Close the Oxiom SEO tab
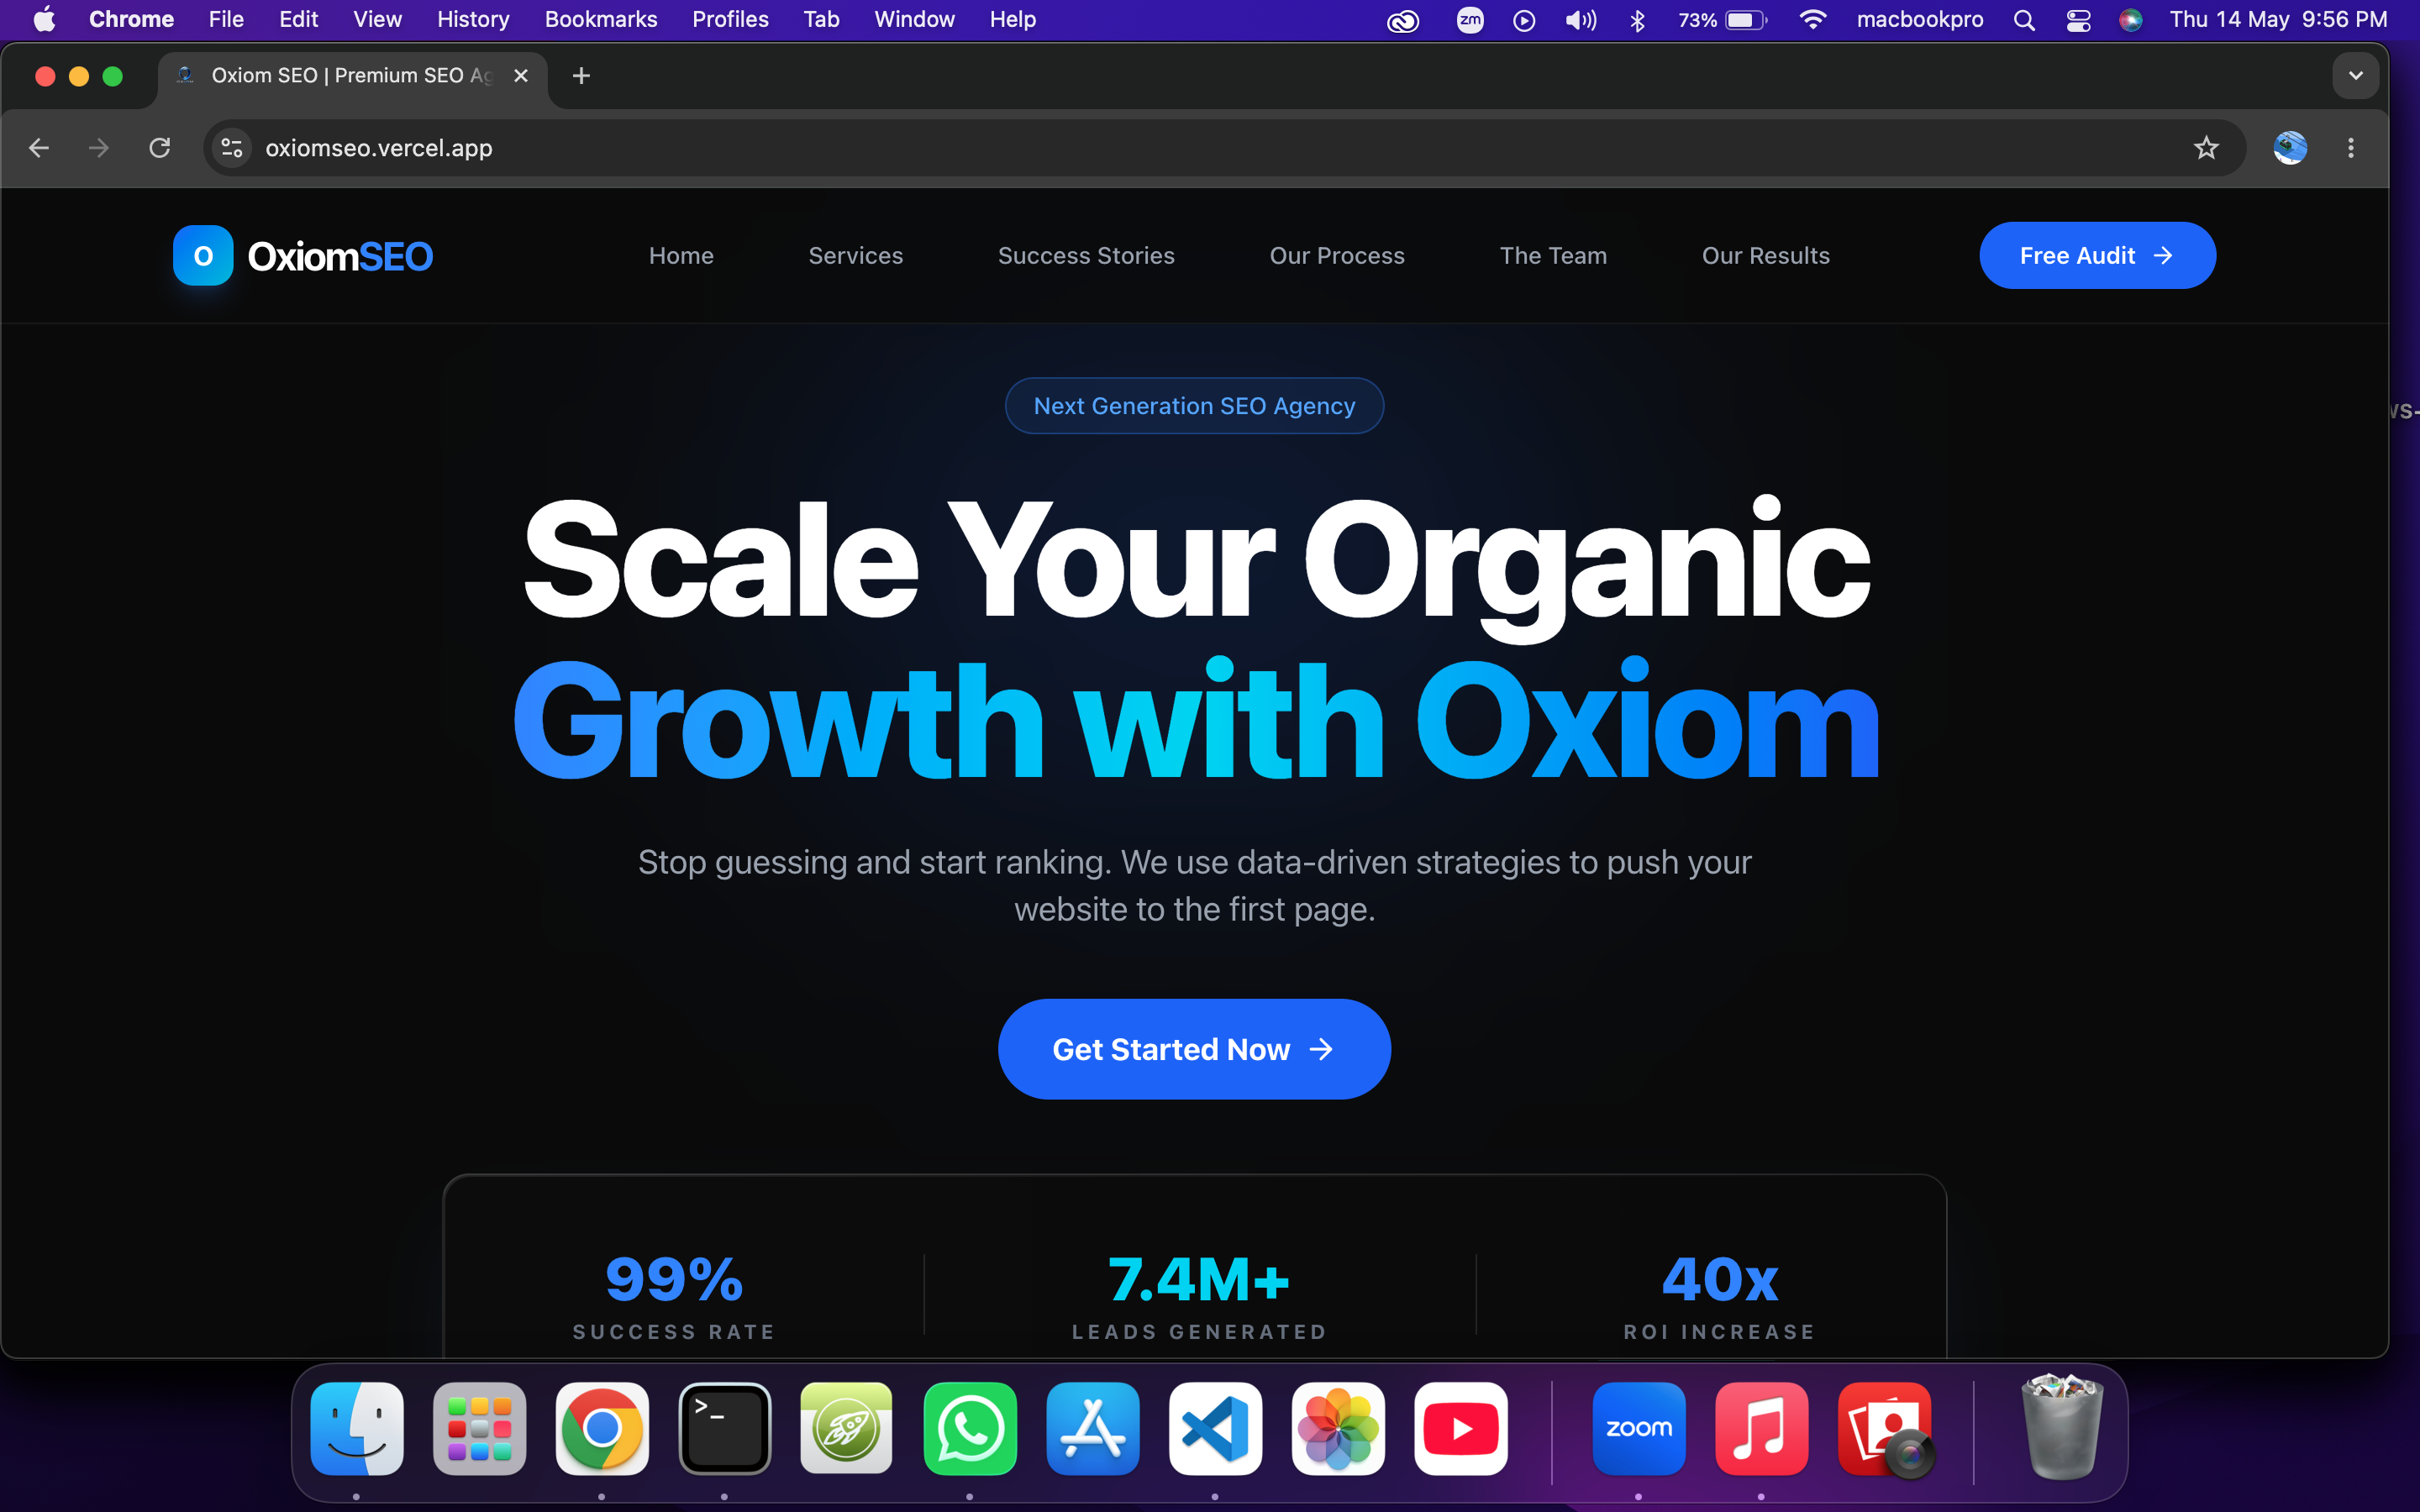 pos(521,76)
